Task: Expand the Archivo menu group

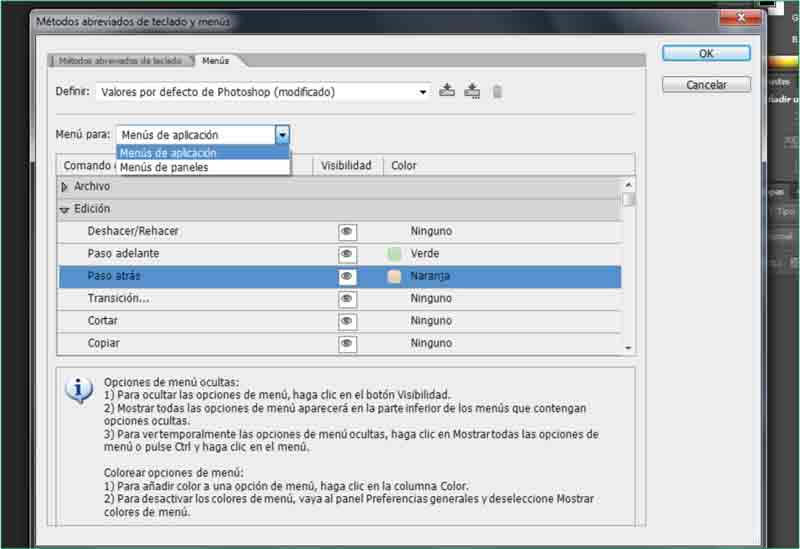Action: coord(65,187)
